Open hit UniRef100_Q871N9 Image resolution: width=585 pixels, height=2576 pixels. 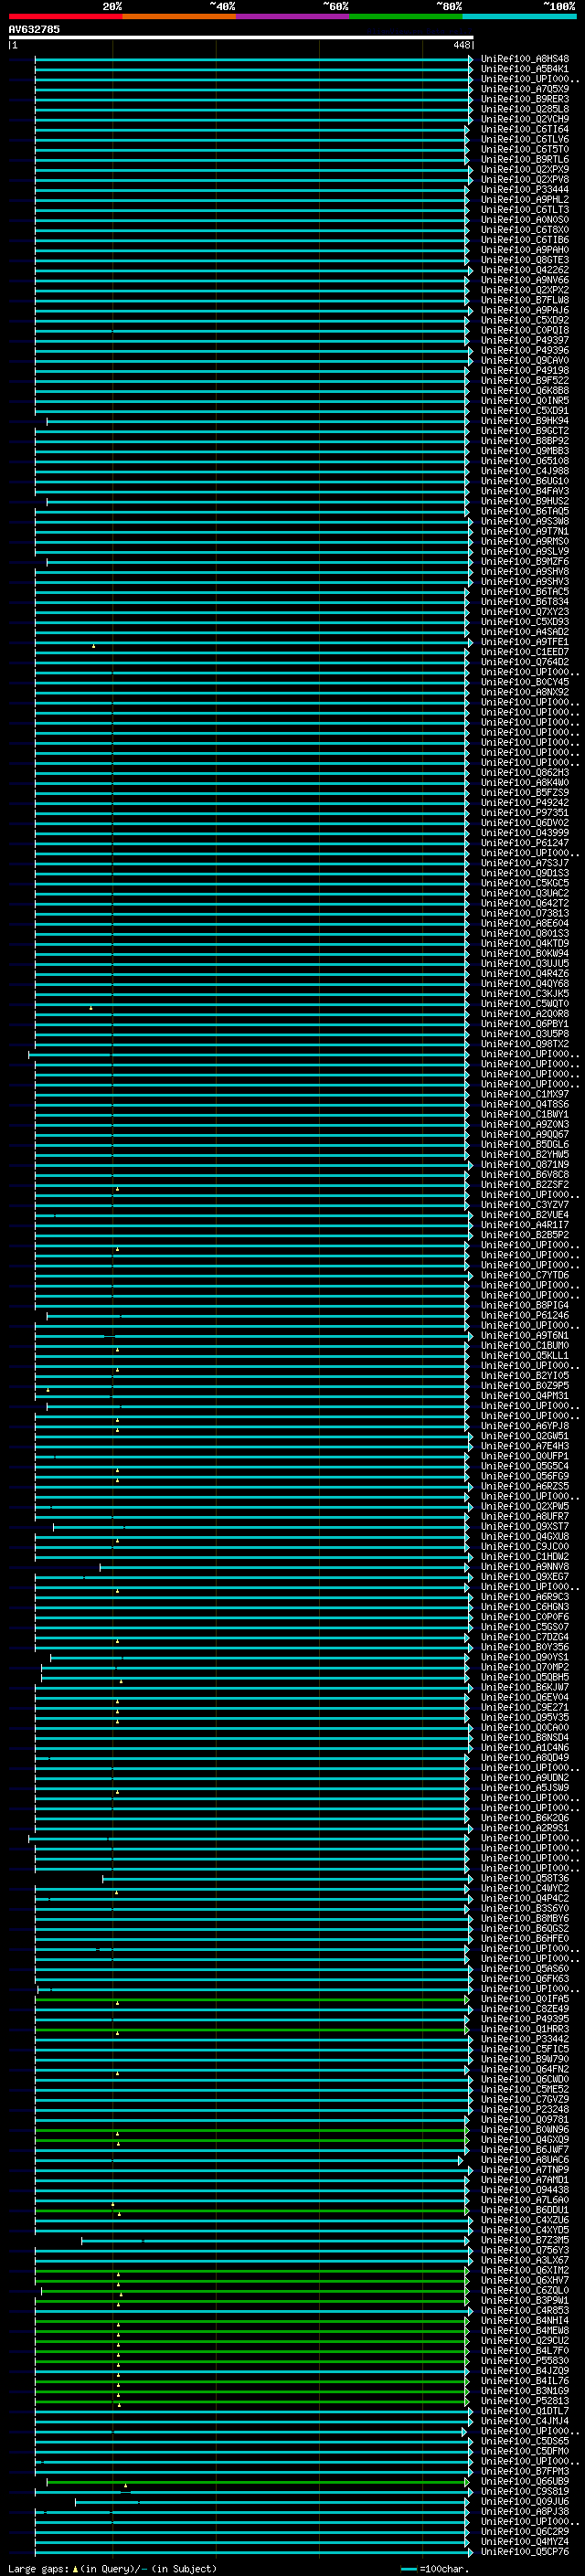coord(525,1164)
